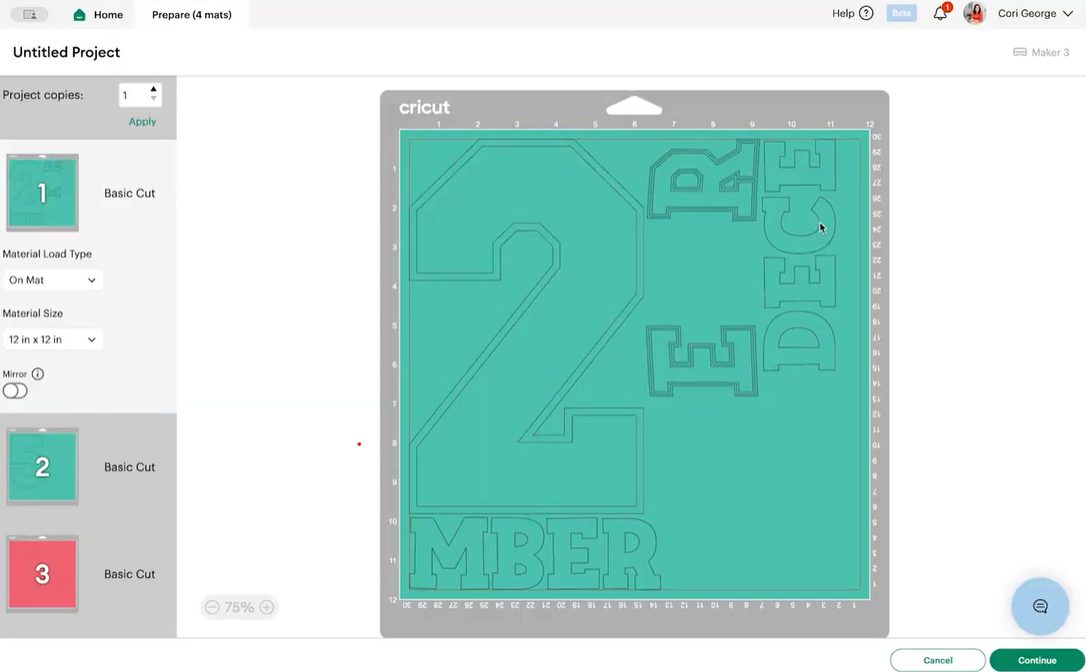Select mat 2 thumbnail
Screen dimensions: 1086x672
[x=42, y=466]
